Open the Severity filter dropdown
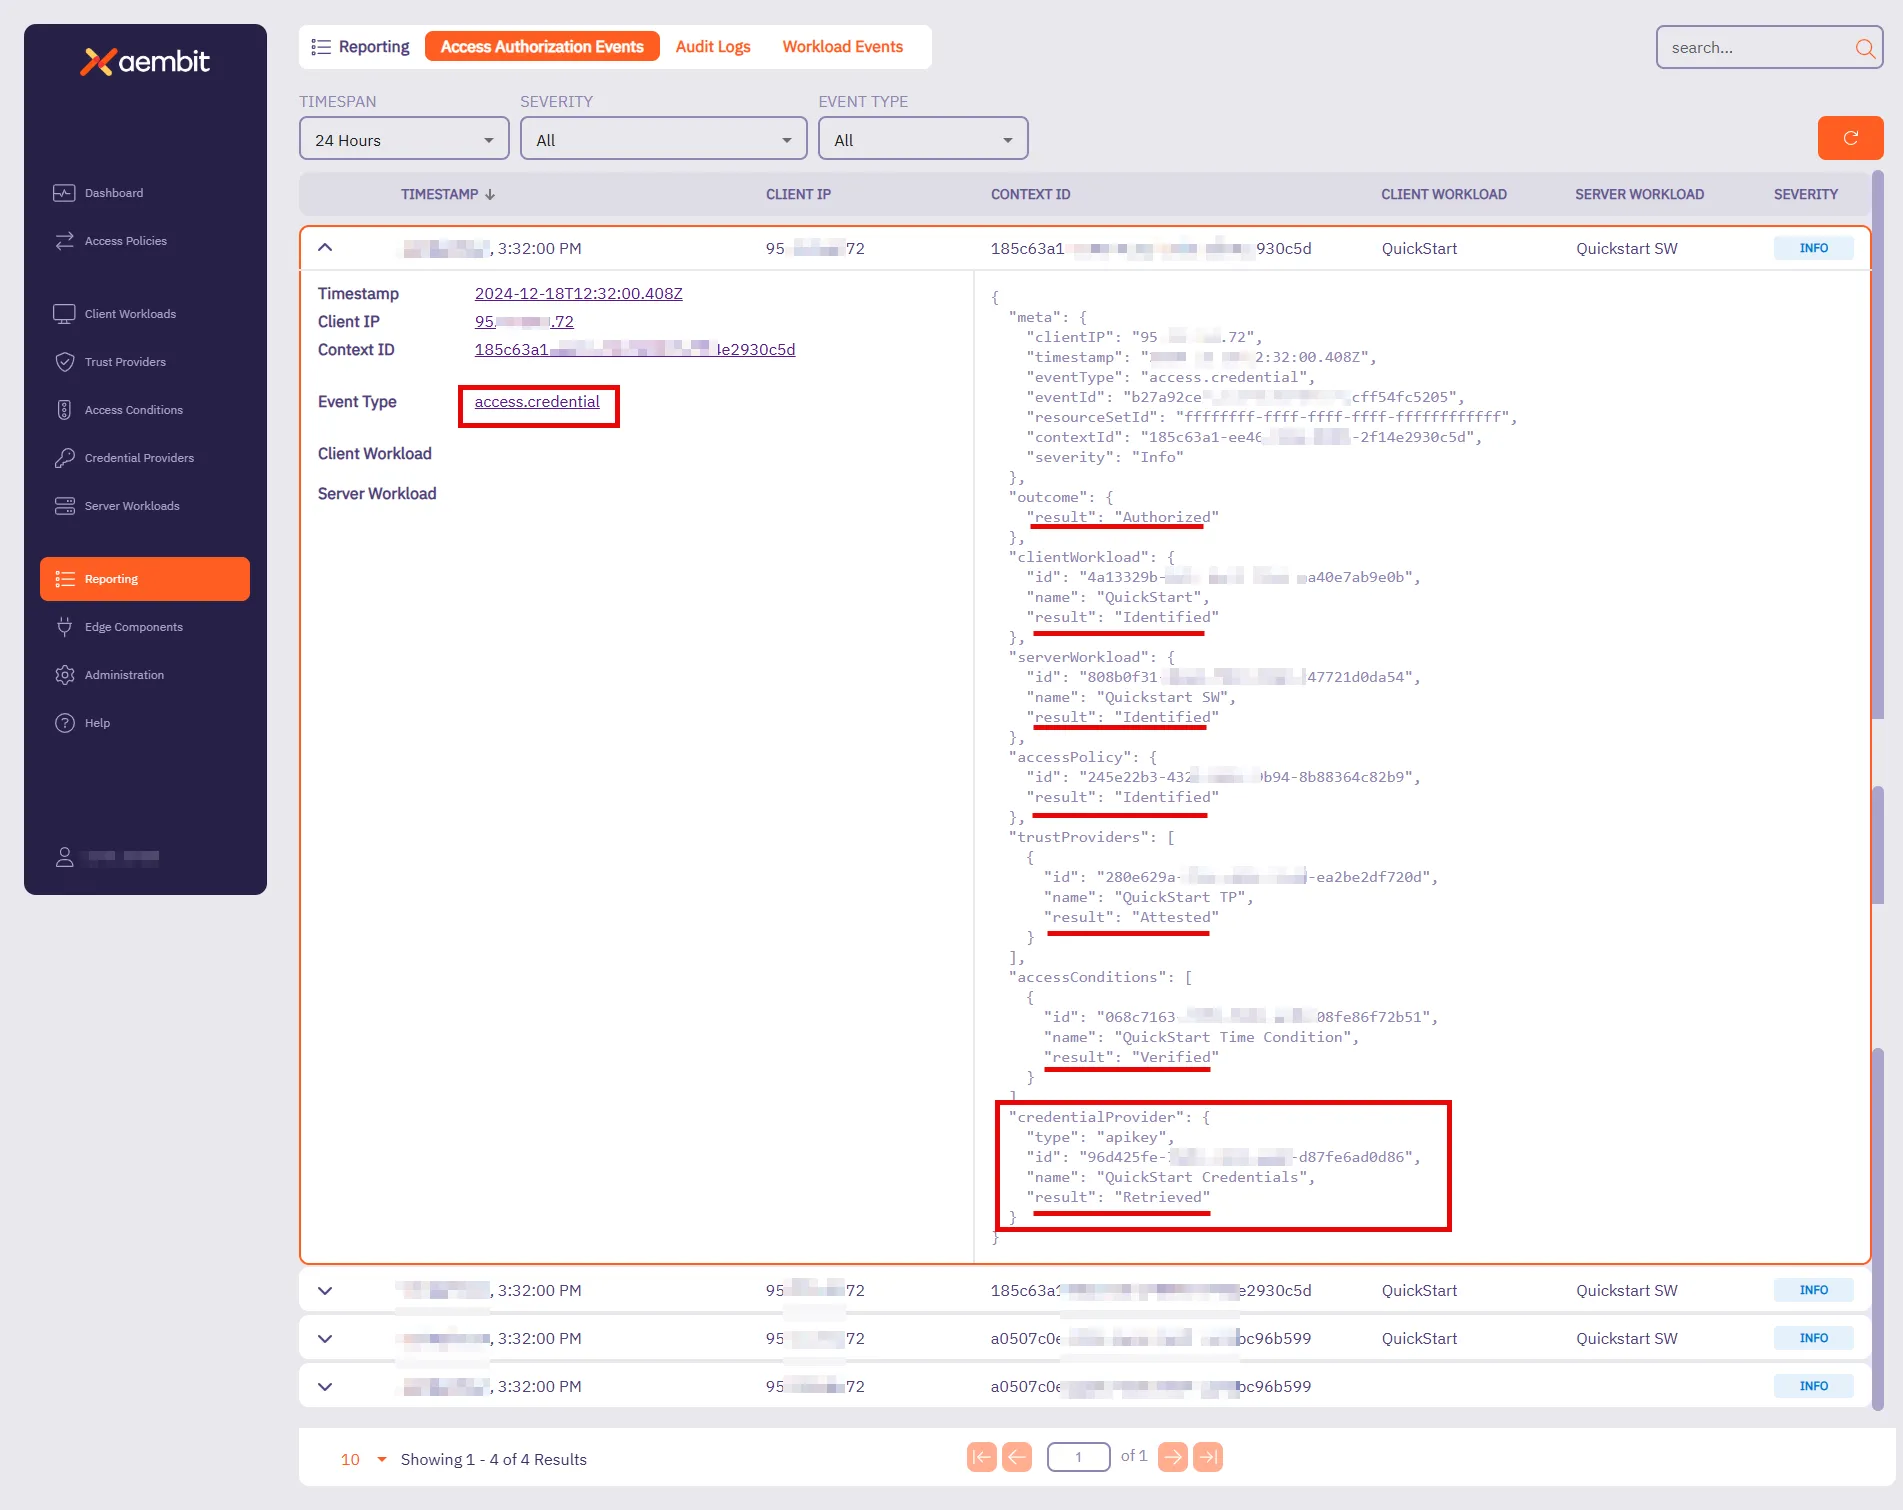 [x=662, y=140]
